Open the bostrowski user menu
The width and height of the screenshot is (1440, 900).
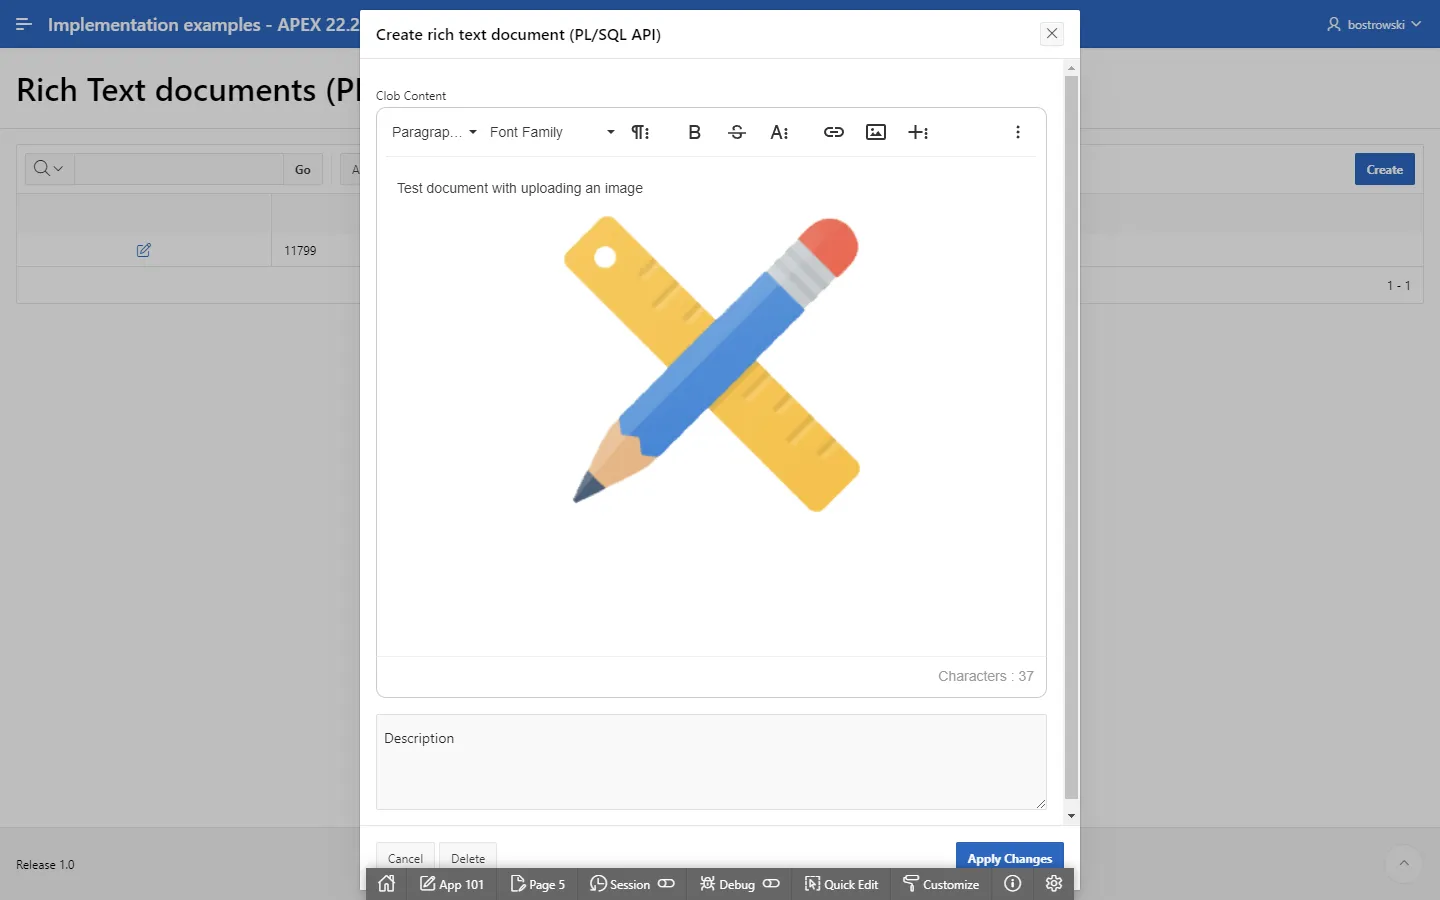(x=1374, y=24)
